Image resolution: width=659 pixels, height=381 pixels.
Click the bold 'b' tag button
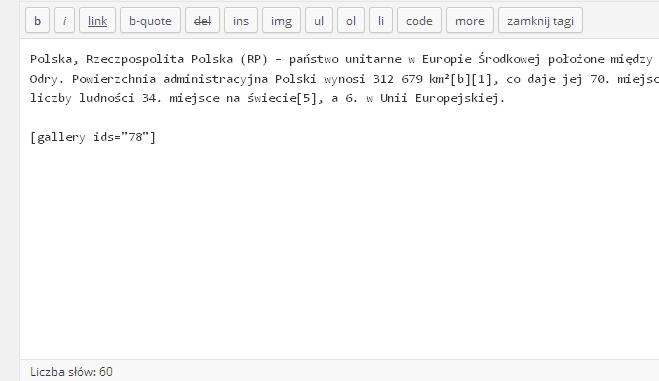(x=37, y=20)
